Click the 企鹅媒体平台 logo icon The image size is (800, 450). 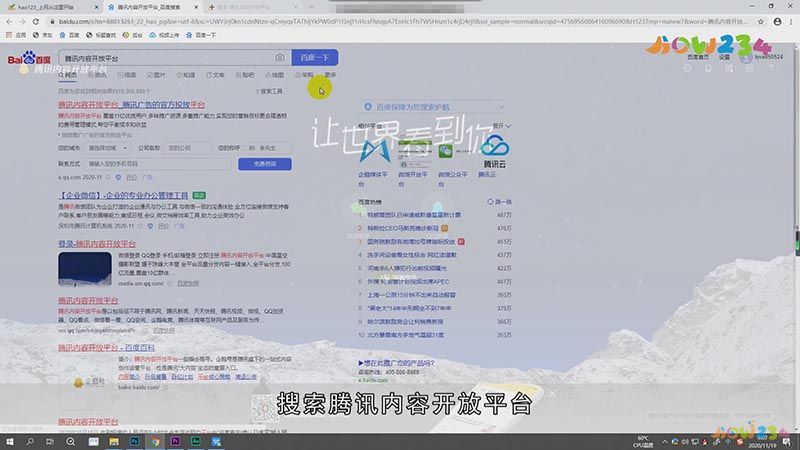(374, 150)
